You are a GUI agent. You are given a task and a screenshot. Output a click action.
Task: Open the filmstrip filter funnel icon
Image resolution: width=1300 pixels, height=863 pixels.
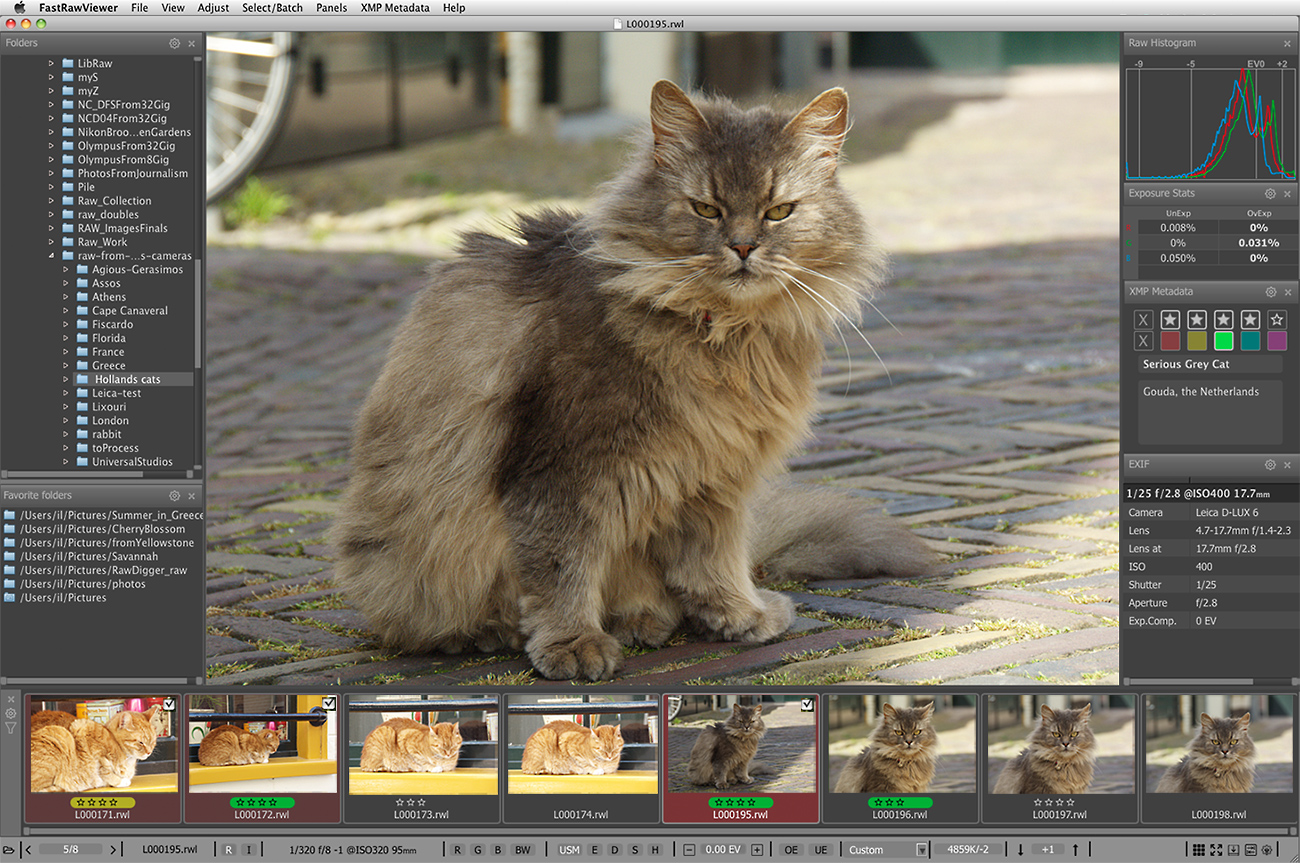(11, 728)
